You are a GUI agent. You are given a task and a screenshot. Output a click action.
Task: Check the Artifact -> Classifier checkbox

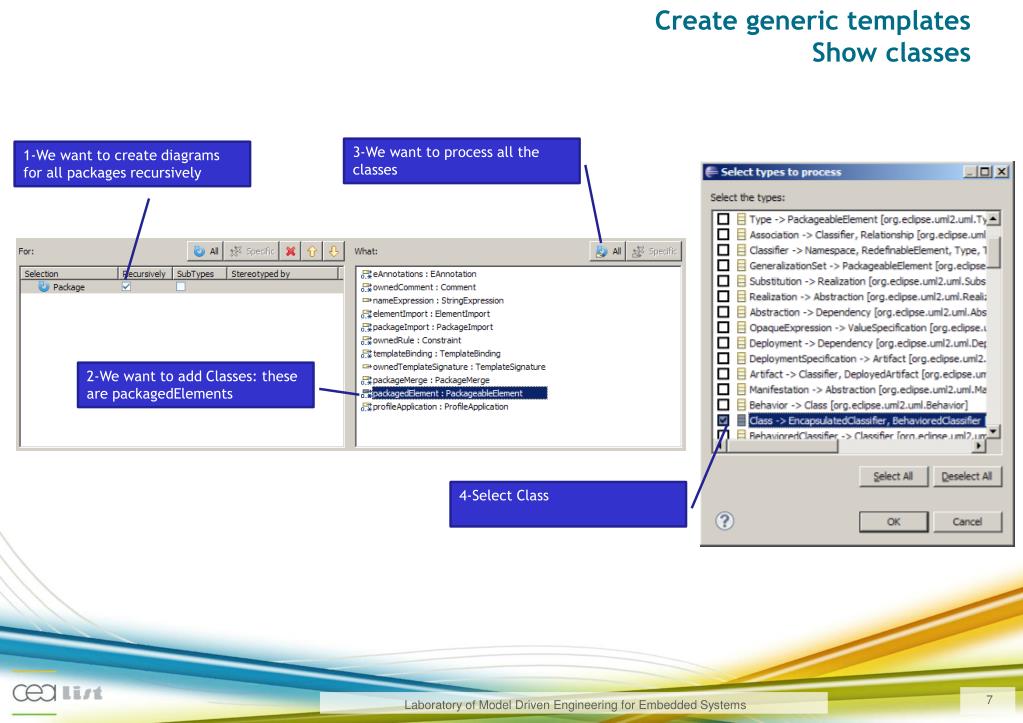pyautogui.click(x=723, y=374)
